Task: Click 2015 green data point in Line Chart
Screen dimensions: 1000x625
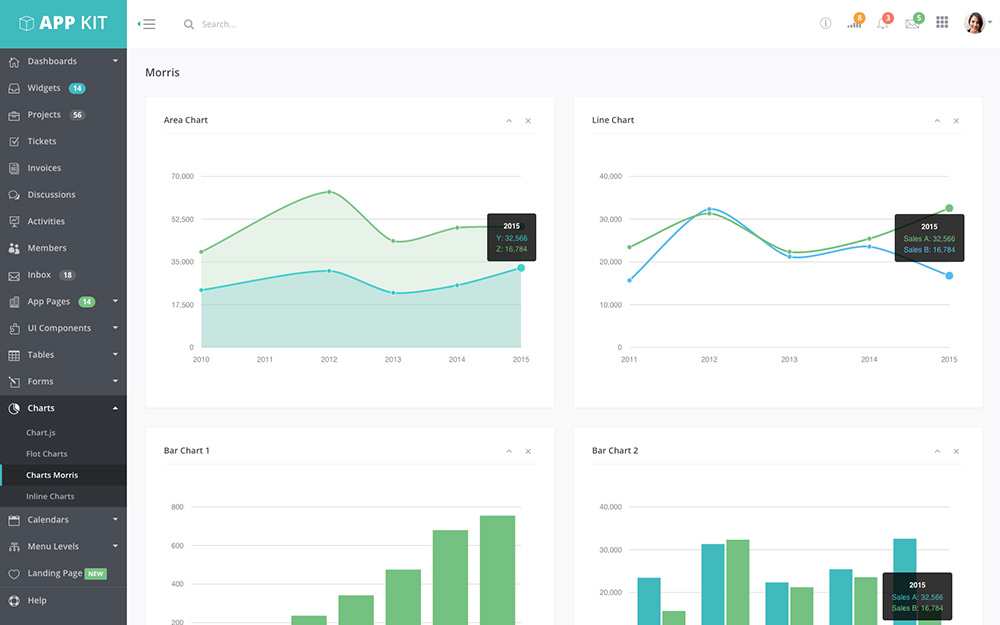Action: pyautogui.click(x=949, y=209)
